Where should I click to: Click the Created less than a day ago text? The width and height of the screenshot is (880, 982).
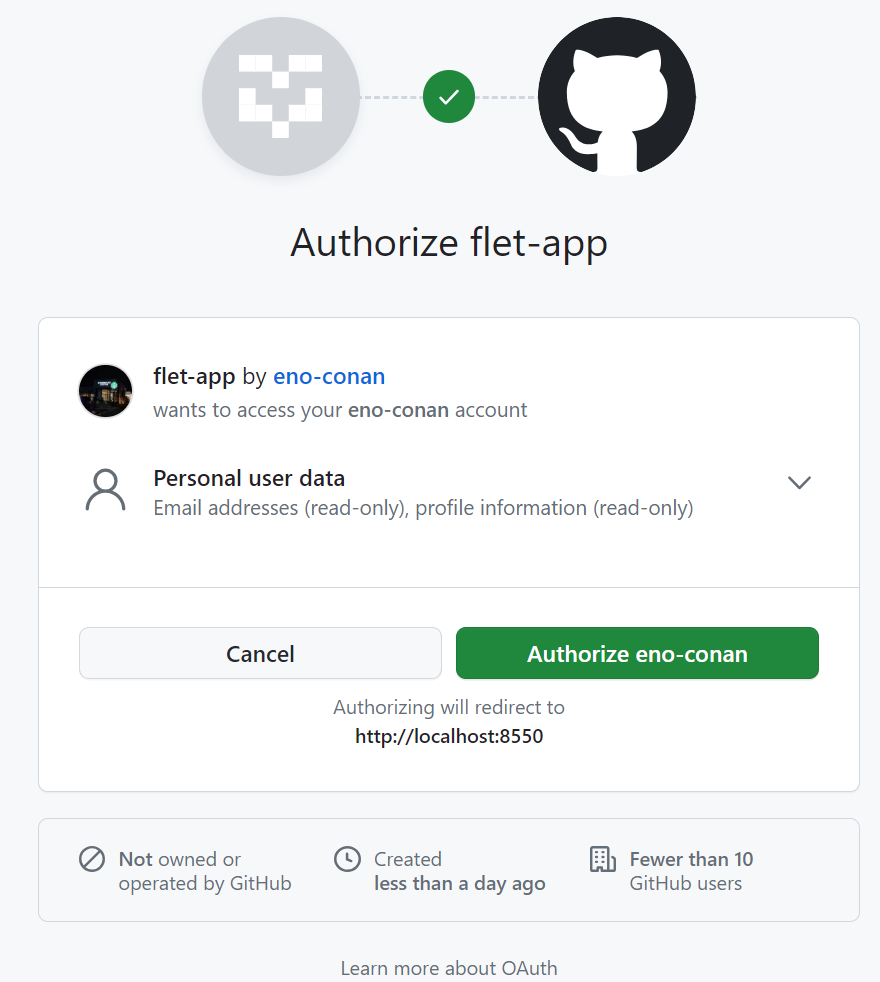[459, 871]
